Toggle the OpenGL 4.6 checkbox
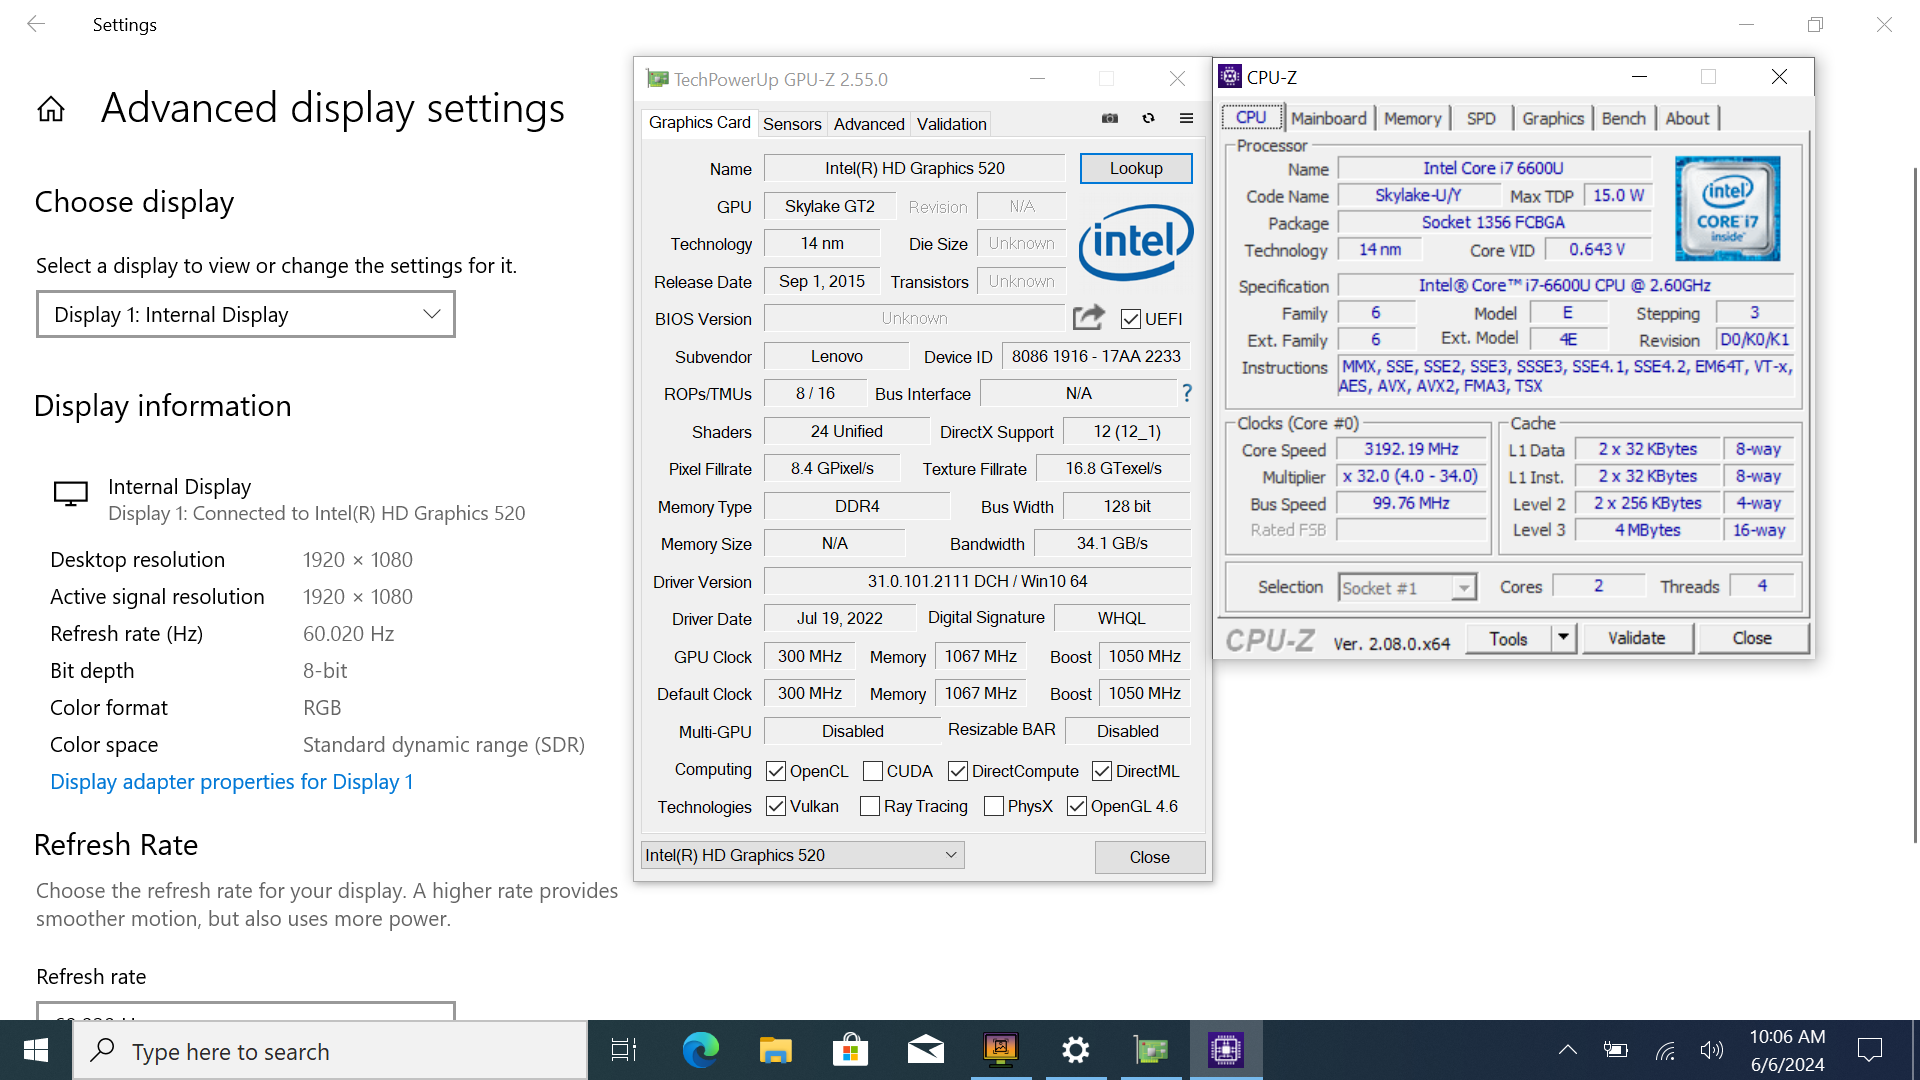Viewport: 1920px width, 1080px height. tap(1077, 806)
